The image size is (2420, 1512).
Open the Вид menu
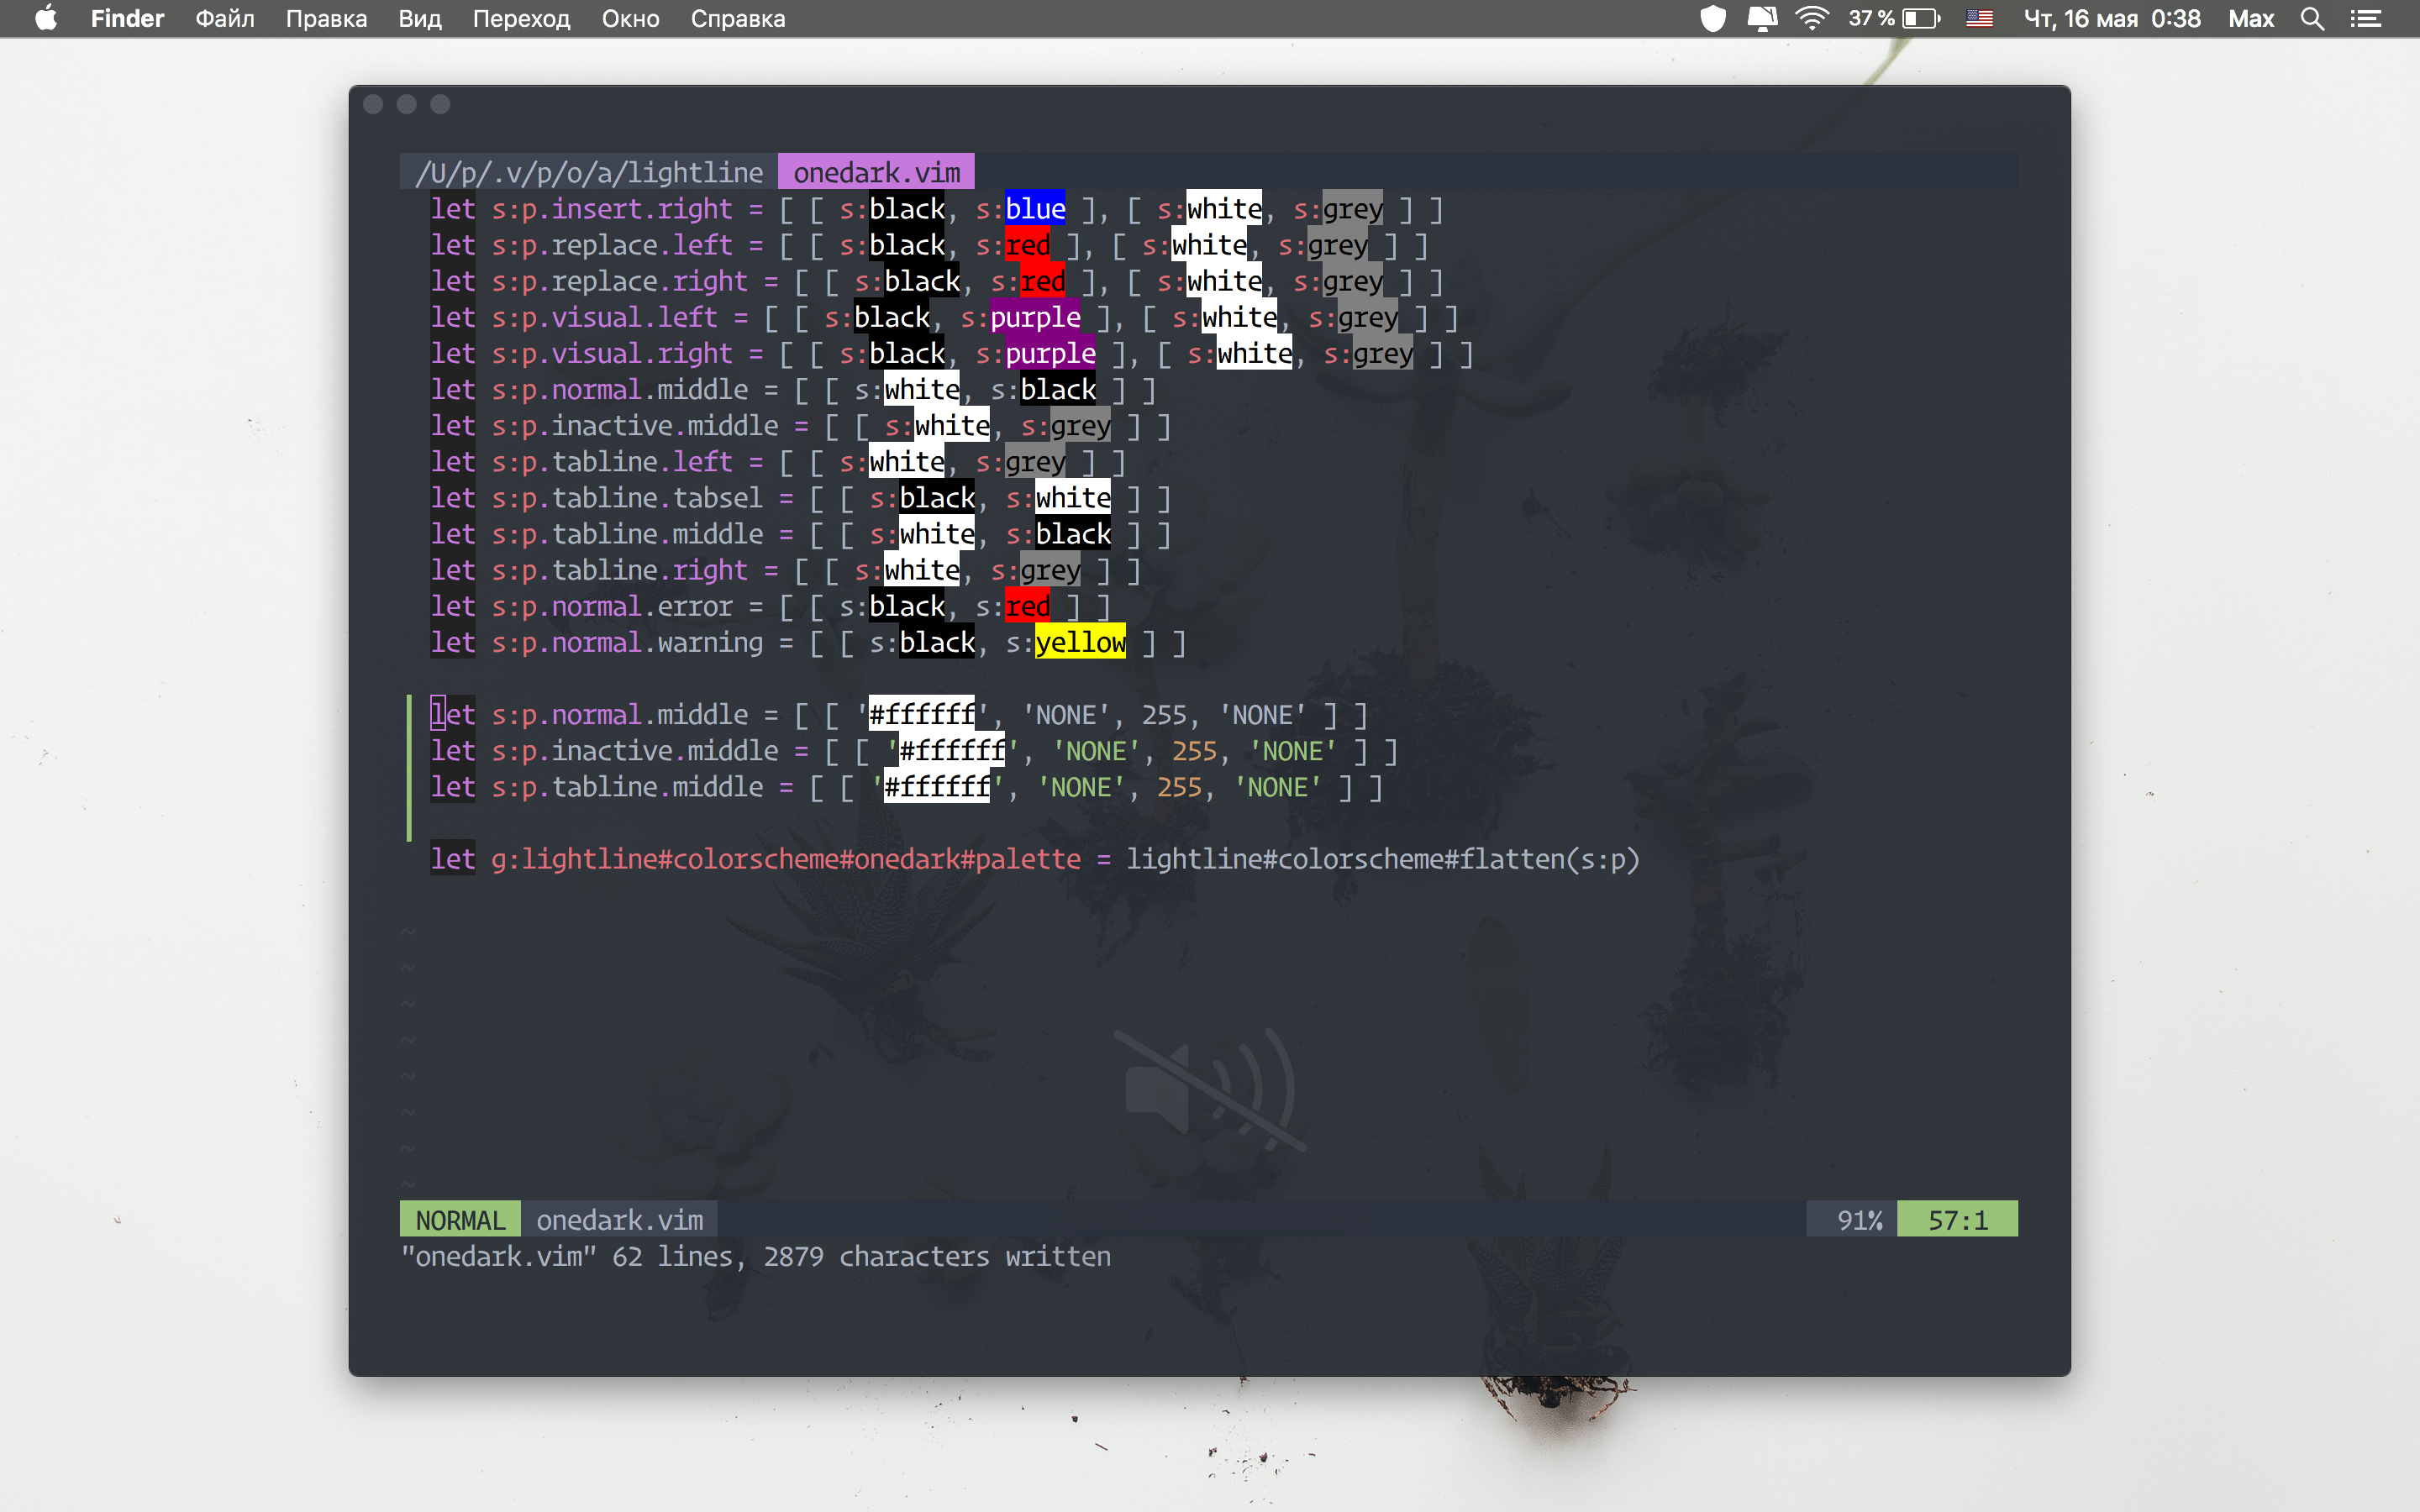(420, 18)
